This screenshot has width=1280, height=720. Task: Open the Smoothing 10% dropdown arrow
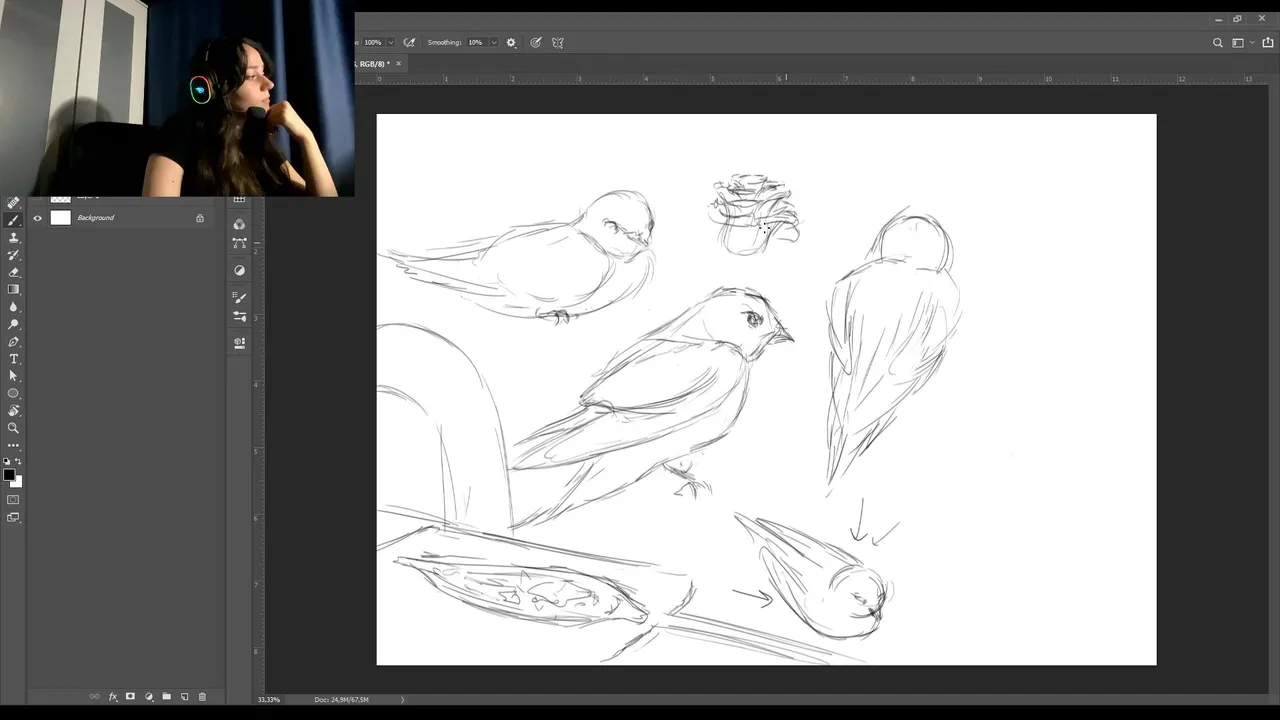[493, 43]
